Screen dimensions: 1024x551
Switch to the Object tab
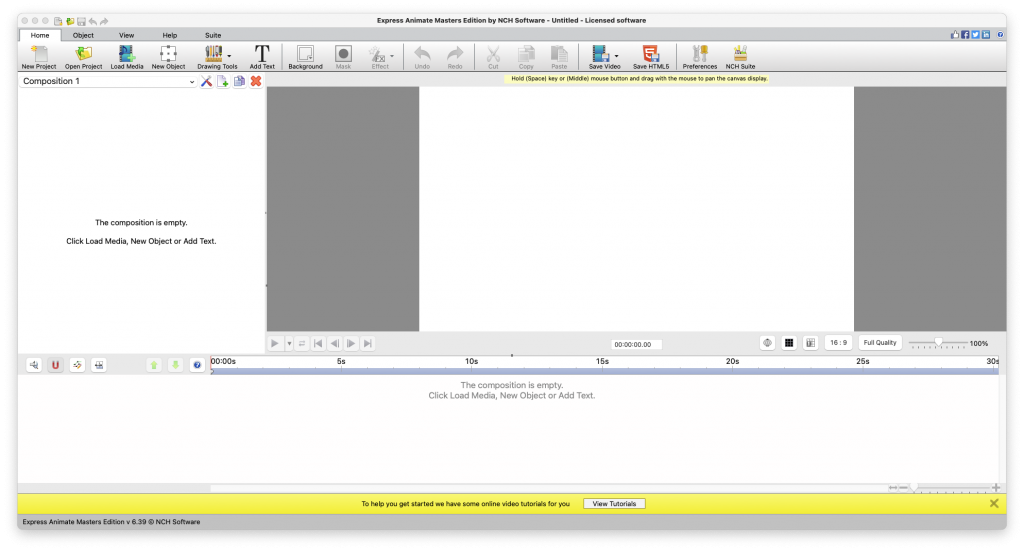pos(83,35)
